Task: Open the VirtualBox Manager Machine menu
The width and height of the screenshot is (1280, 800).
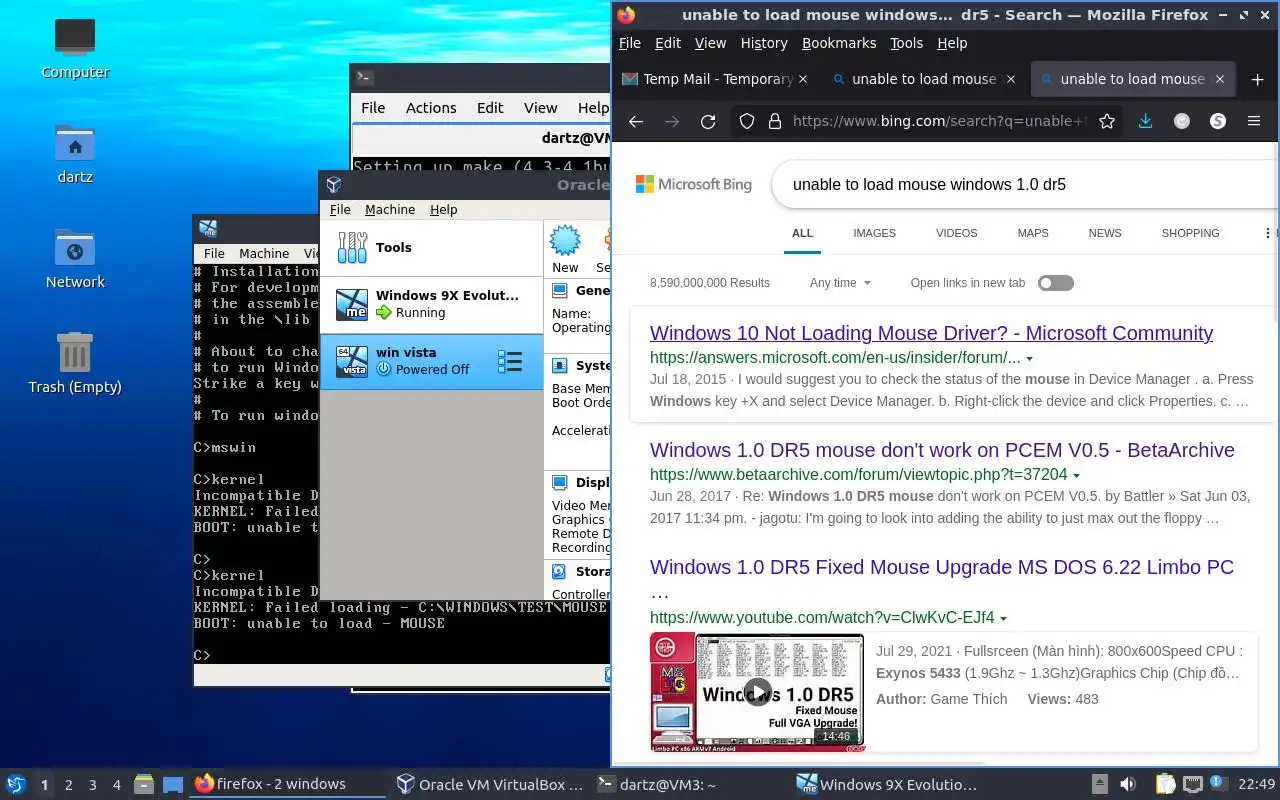Action: pyautogui.click(x=390, y=209)
